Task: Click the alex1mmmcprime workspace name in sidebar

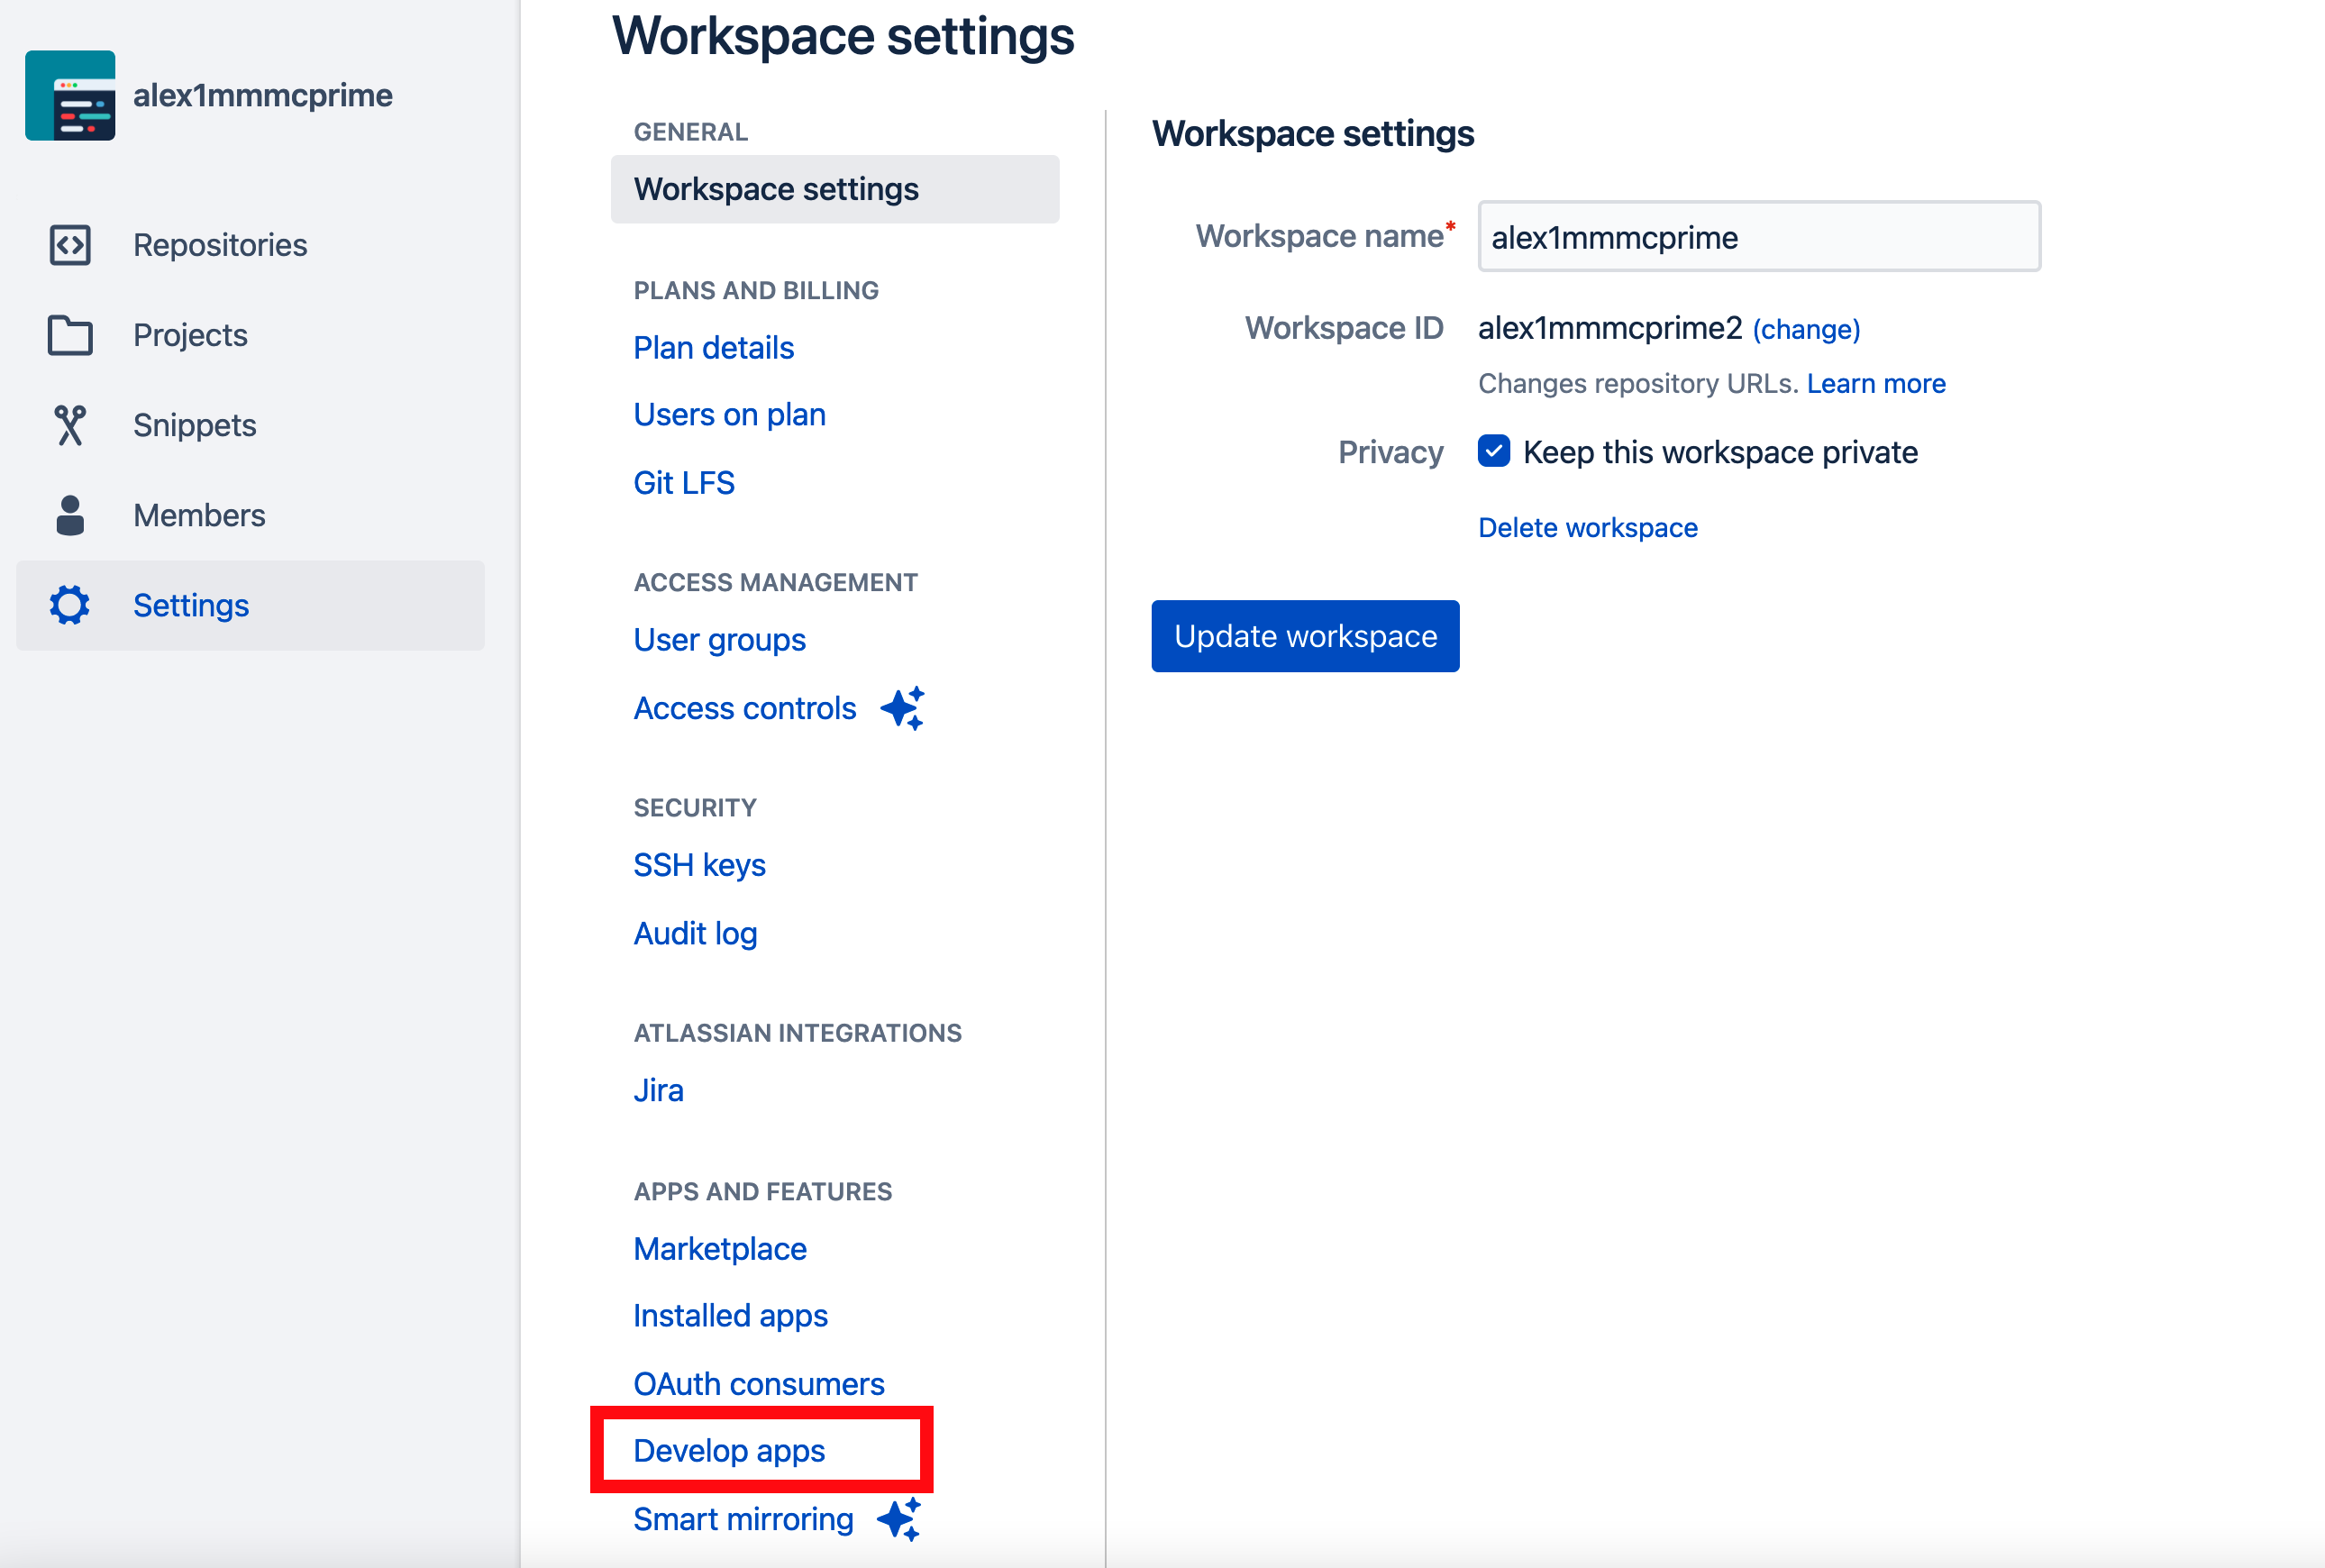Action: click(263, 96)
